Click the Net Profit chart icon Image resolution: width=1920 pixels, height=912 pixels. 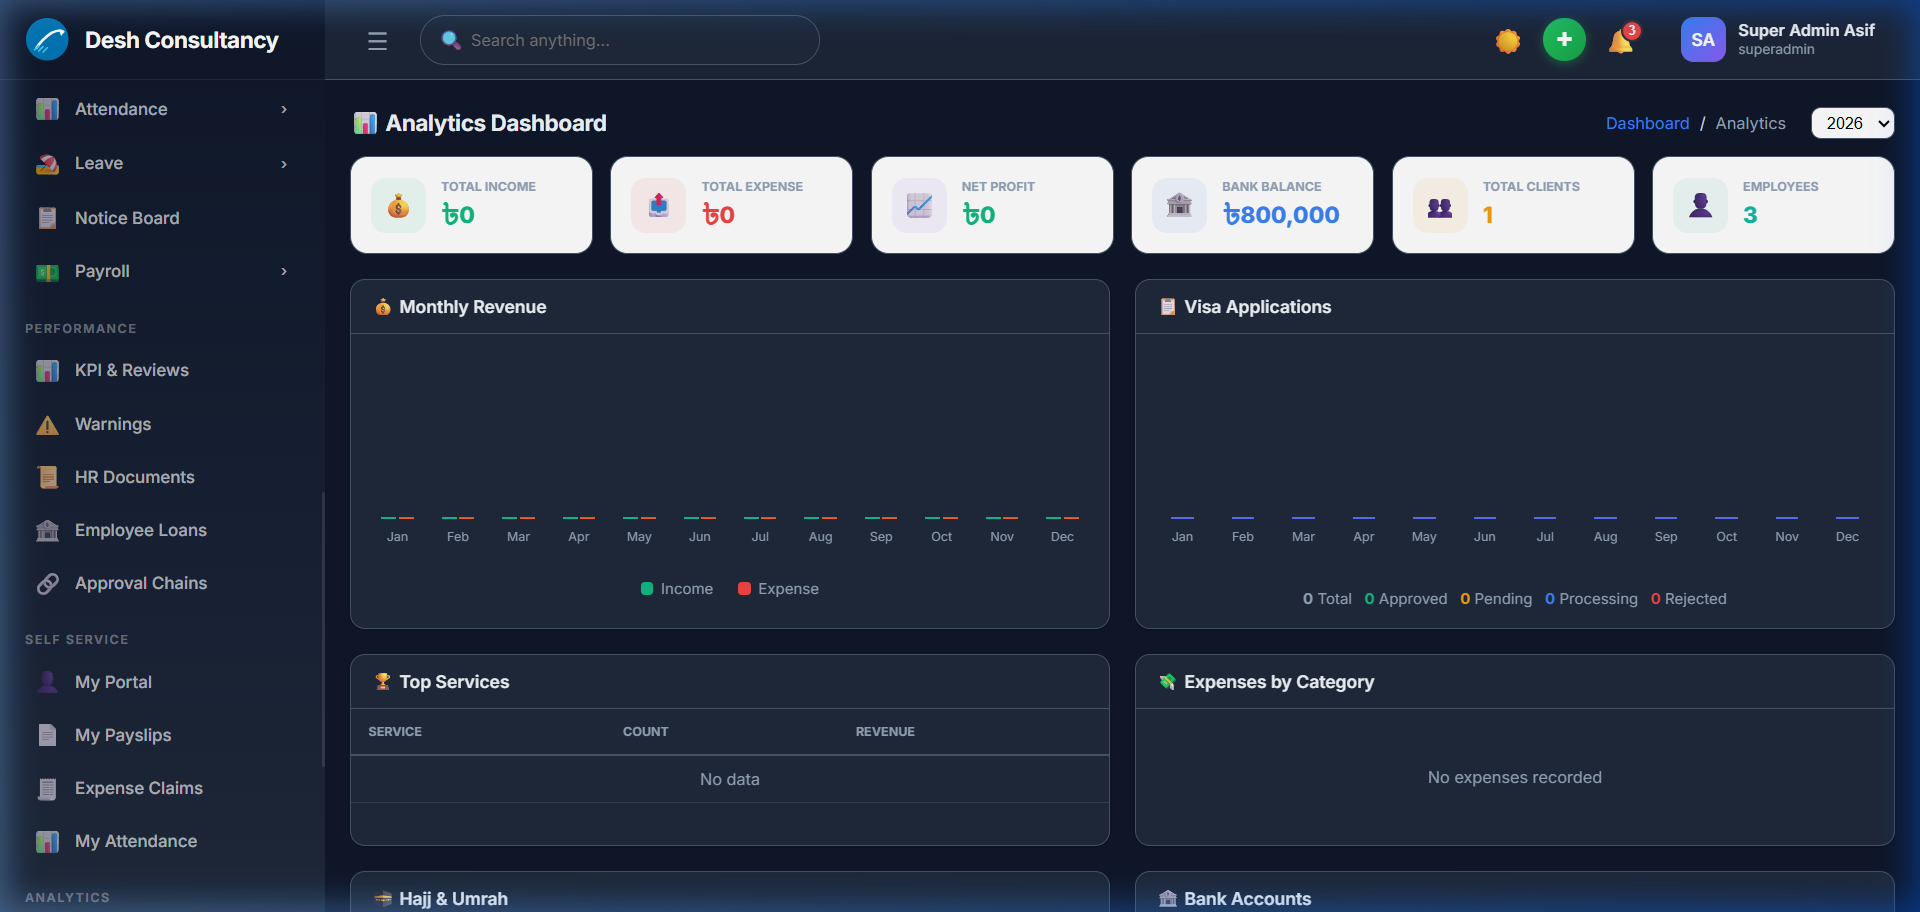pyautogui.click(x=919, y=205)
